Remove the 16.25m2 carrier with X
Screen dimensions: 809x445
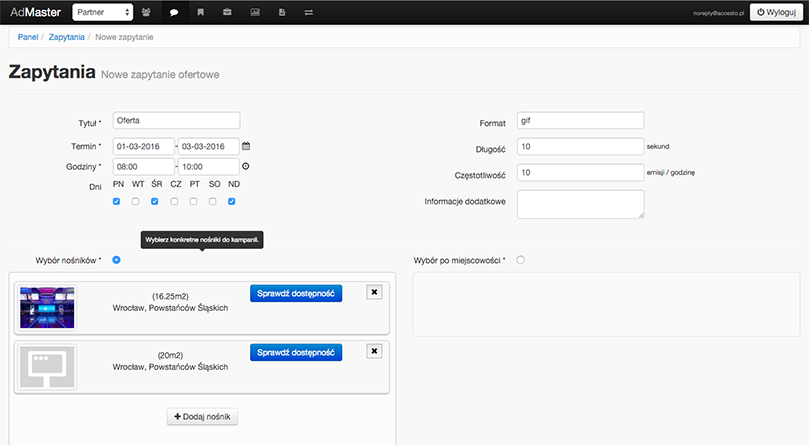click(374, 292)
